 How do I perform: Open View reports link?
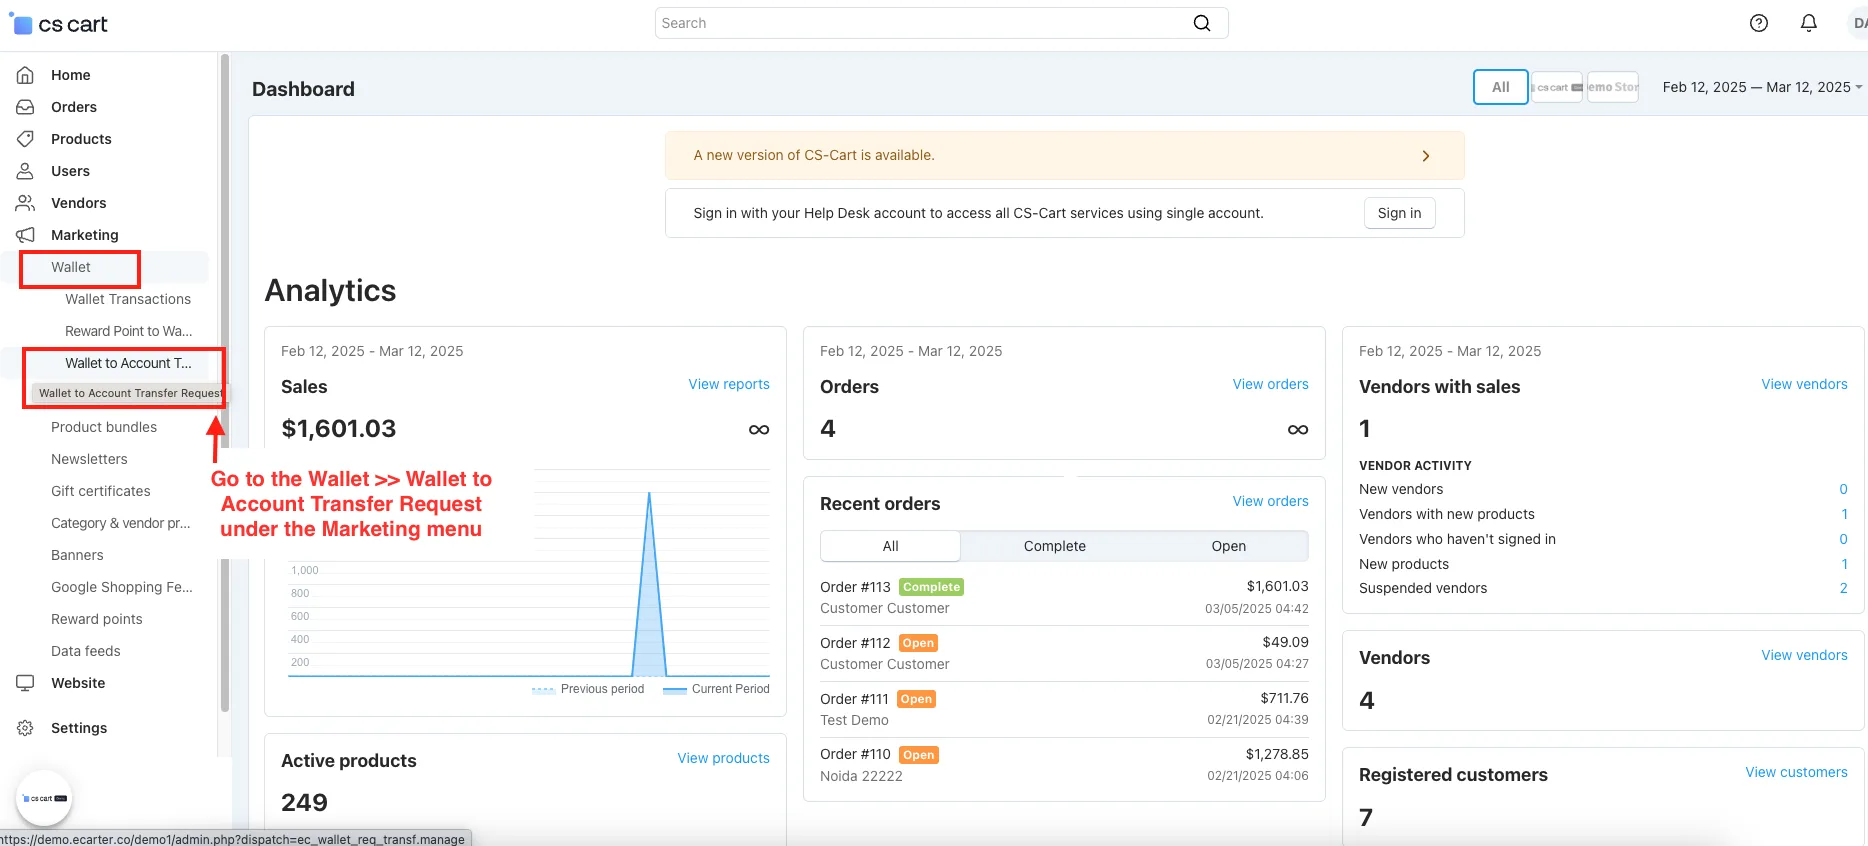pos(729,384)
